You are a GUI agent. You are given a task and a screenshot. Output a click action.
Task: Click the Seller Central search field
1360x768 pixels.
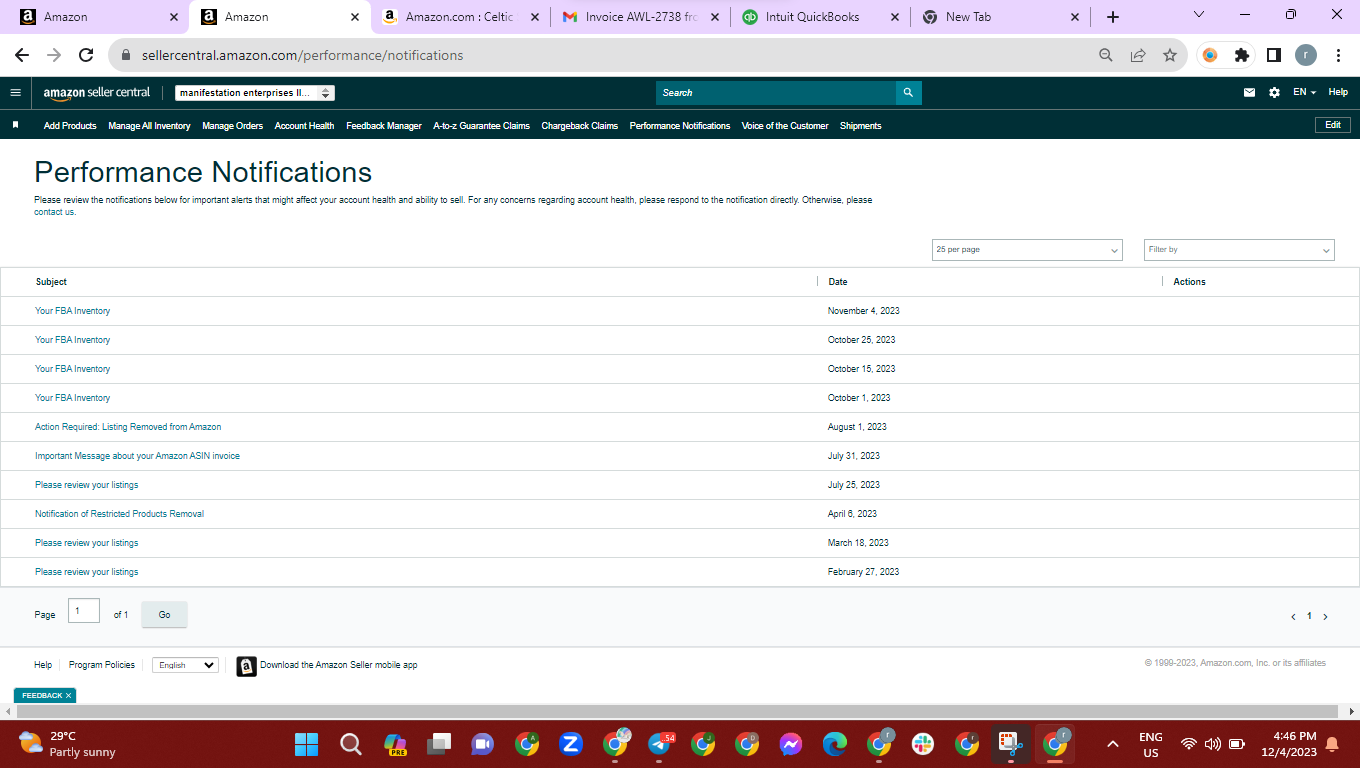tap(776, 93)
